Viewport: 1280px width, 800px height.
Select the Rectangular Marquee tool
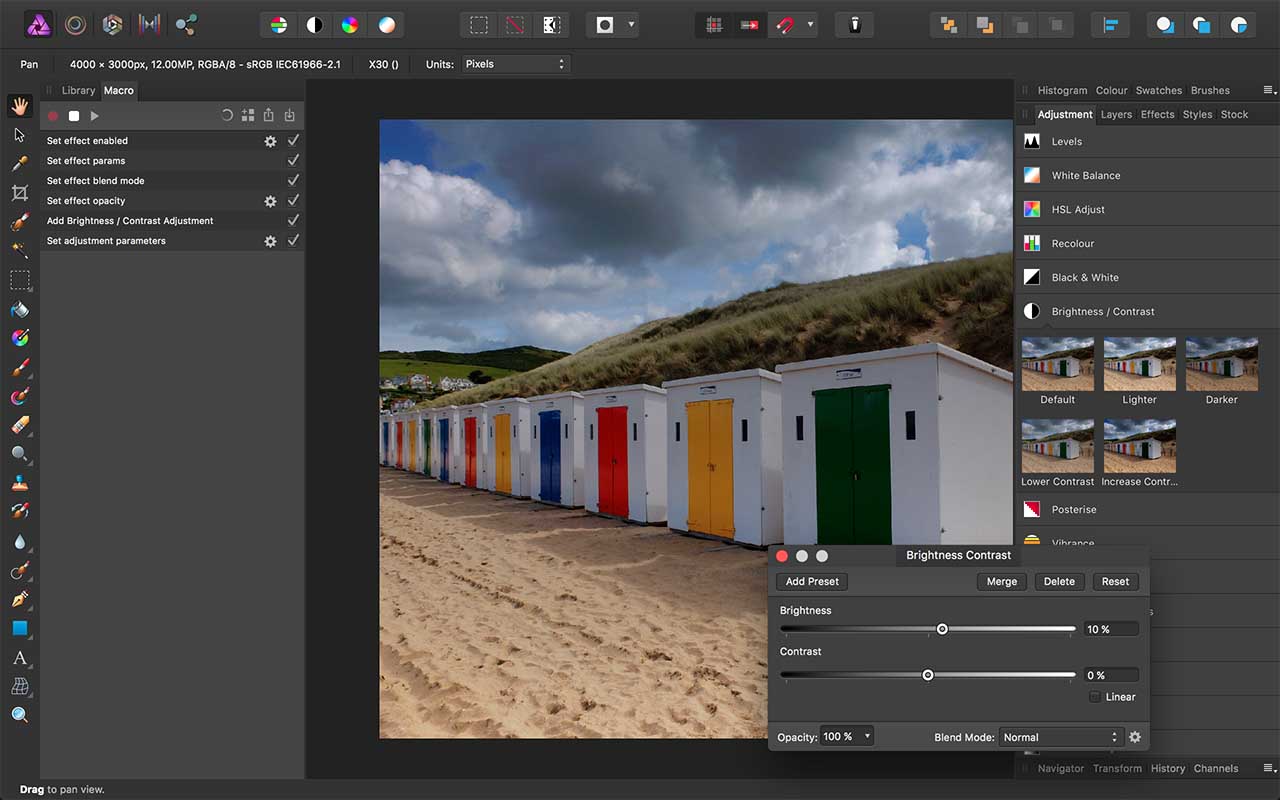click(x=19, y=280)
